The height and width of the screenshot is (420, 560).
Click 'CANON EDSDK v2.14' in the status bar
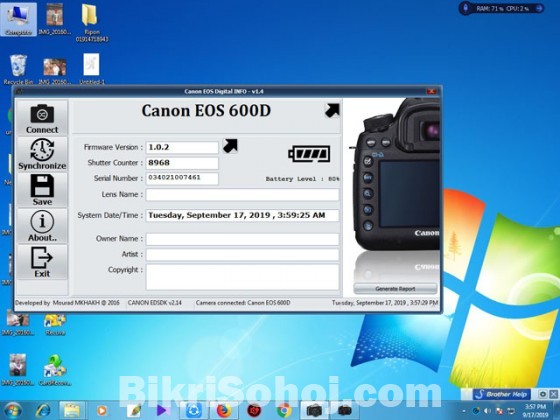155,303
